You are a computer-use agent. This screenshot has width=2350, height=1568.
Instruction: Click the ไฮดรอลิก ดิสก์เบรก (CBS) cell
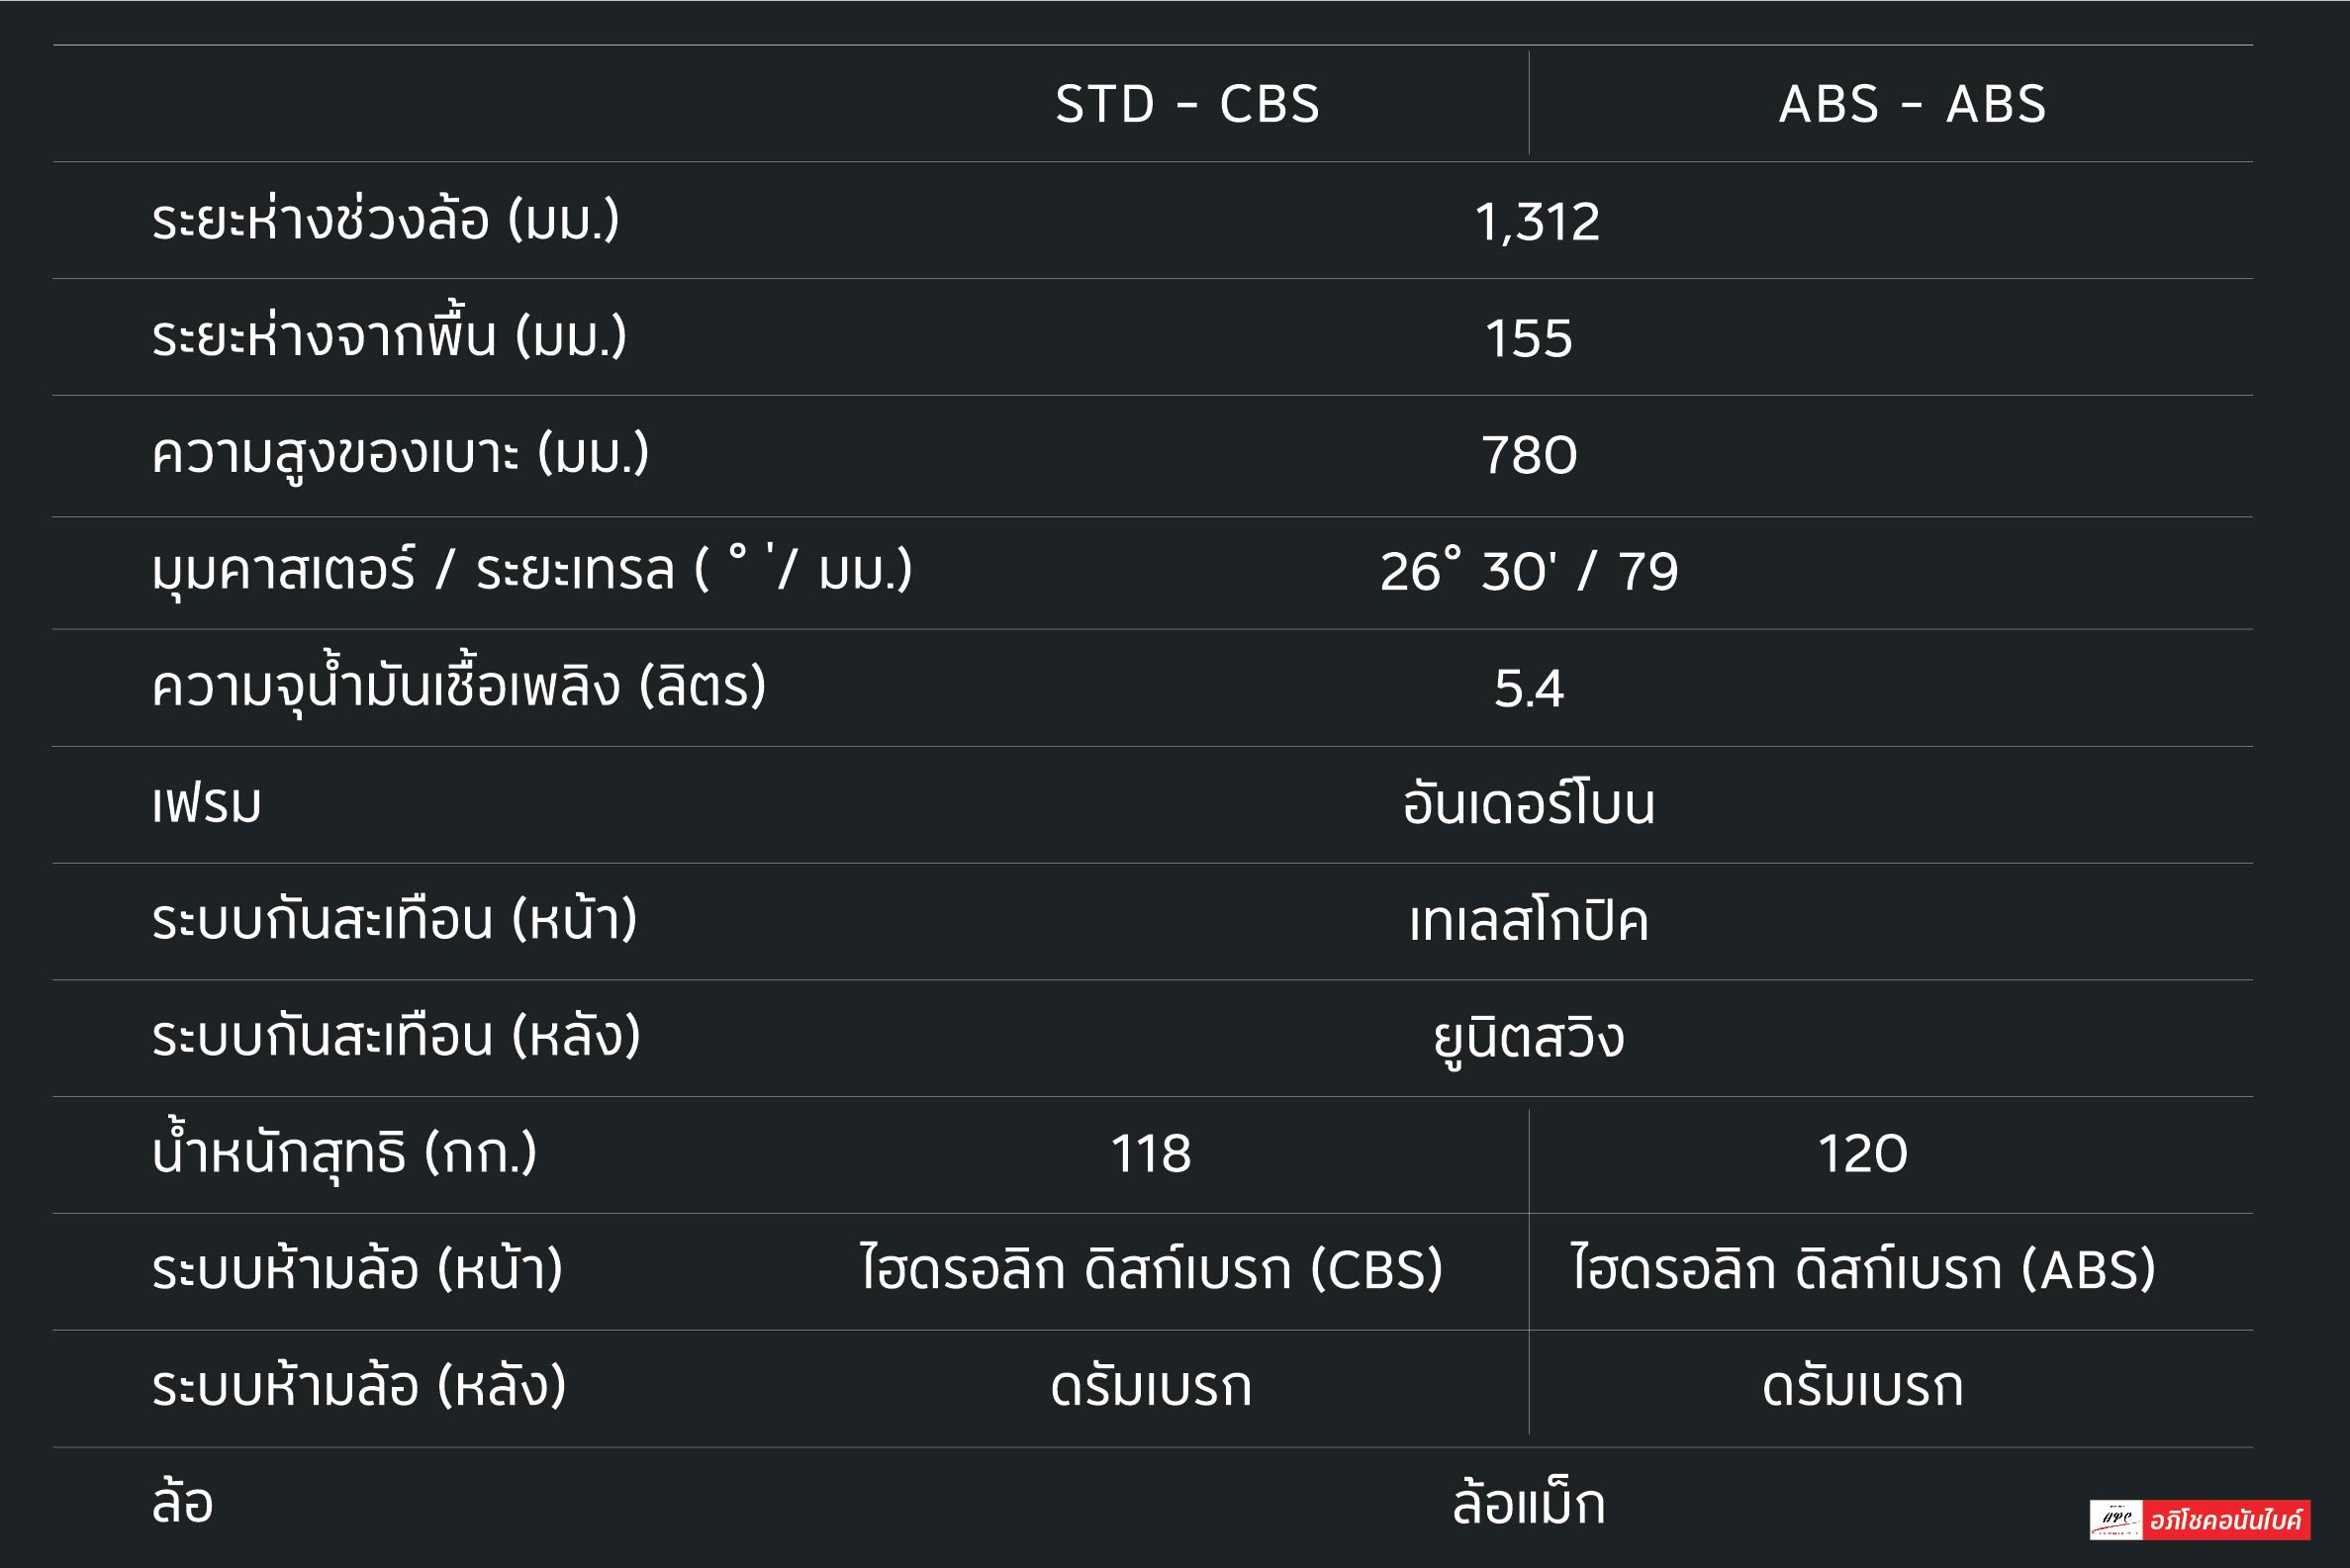tap(1151, 1270)
